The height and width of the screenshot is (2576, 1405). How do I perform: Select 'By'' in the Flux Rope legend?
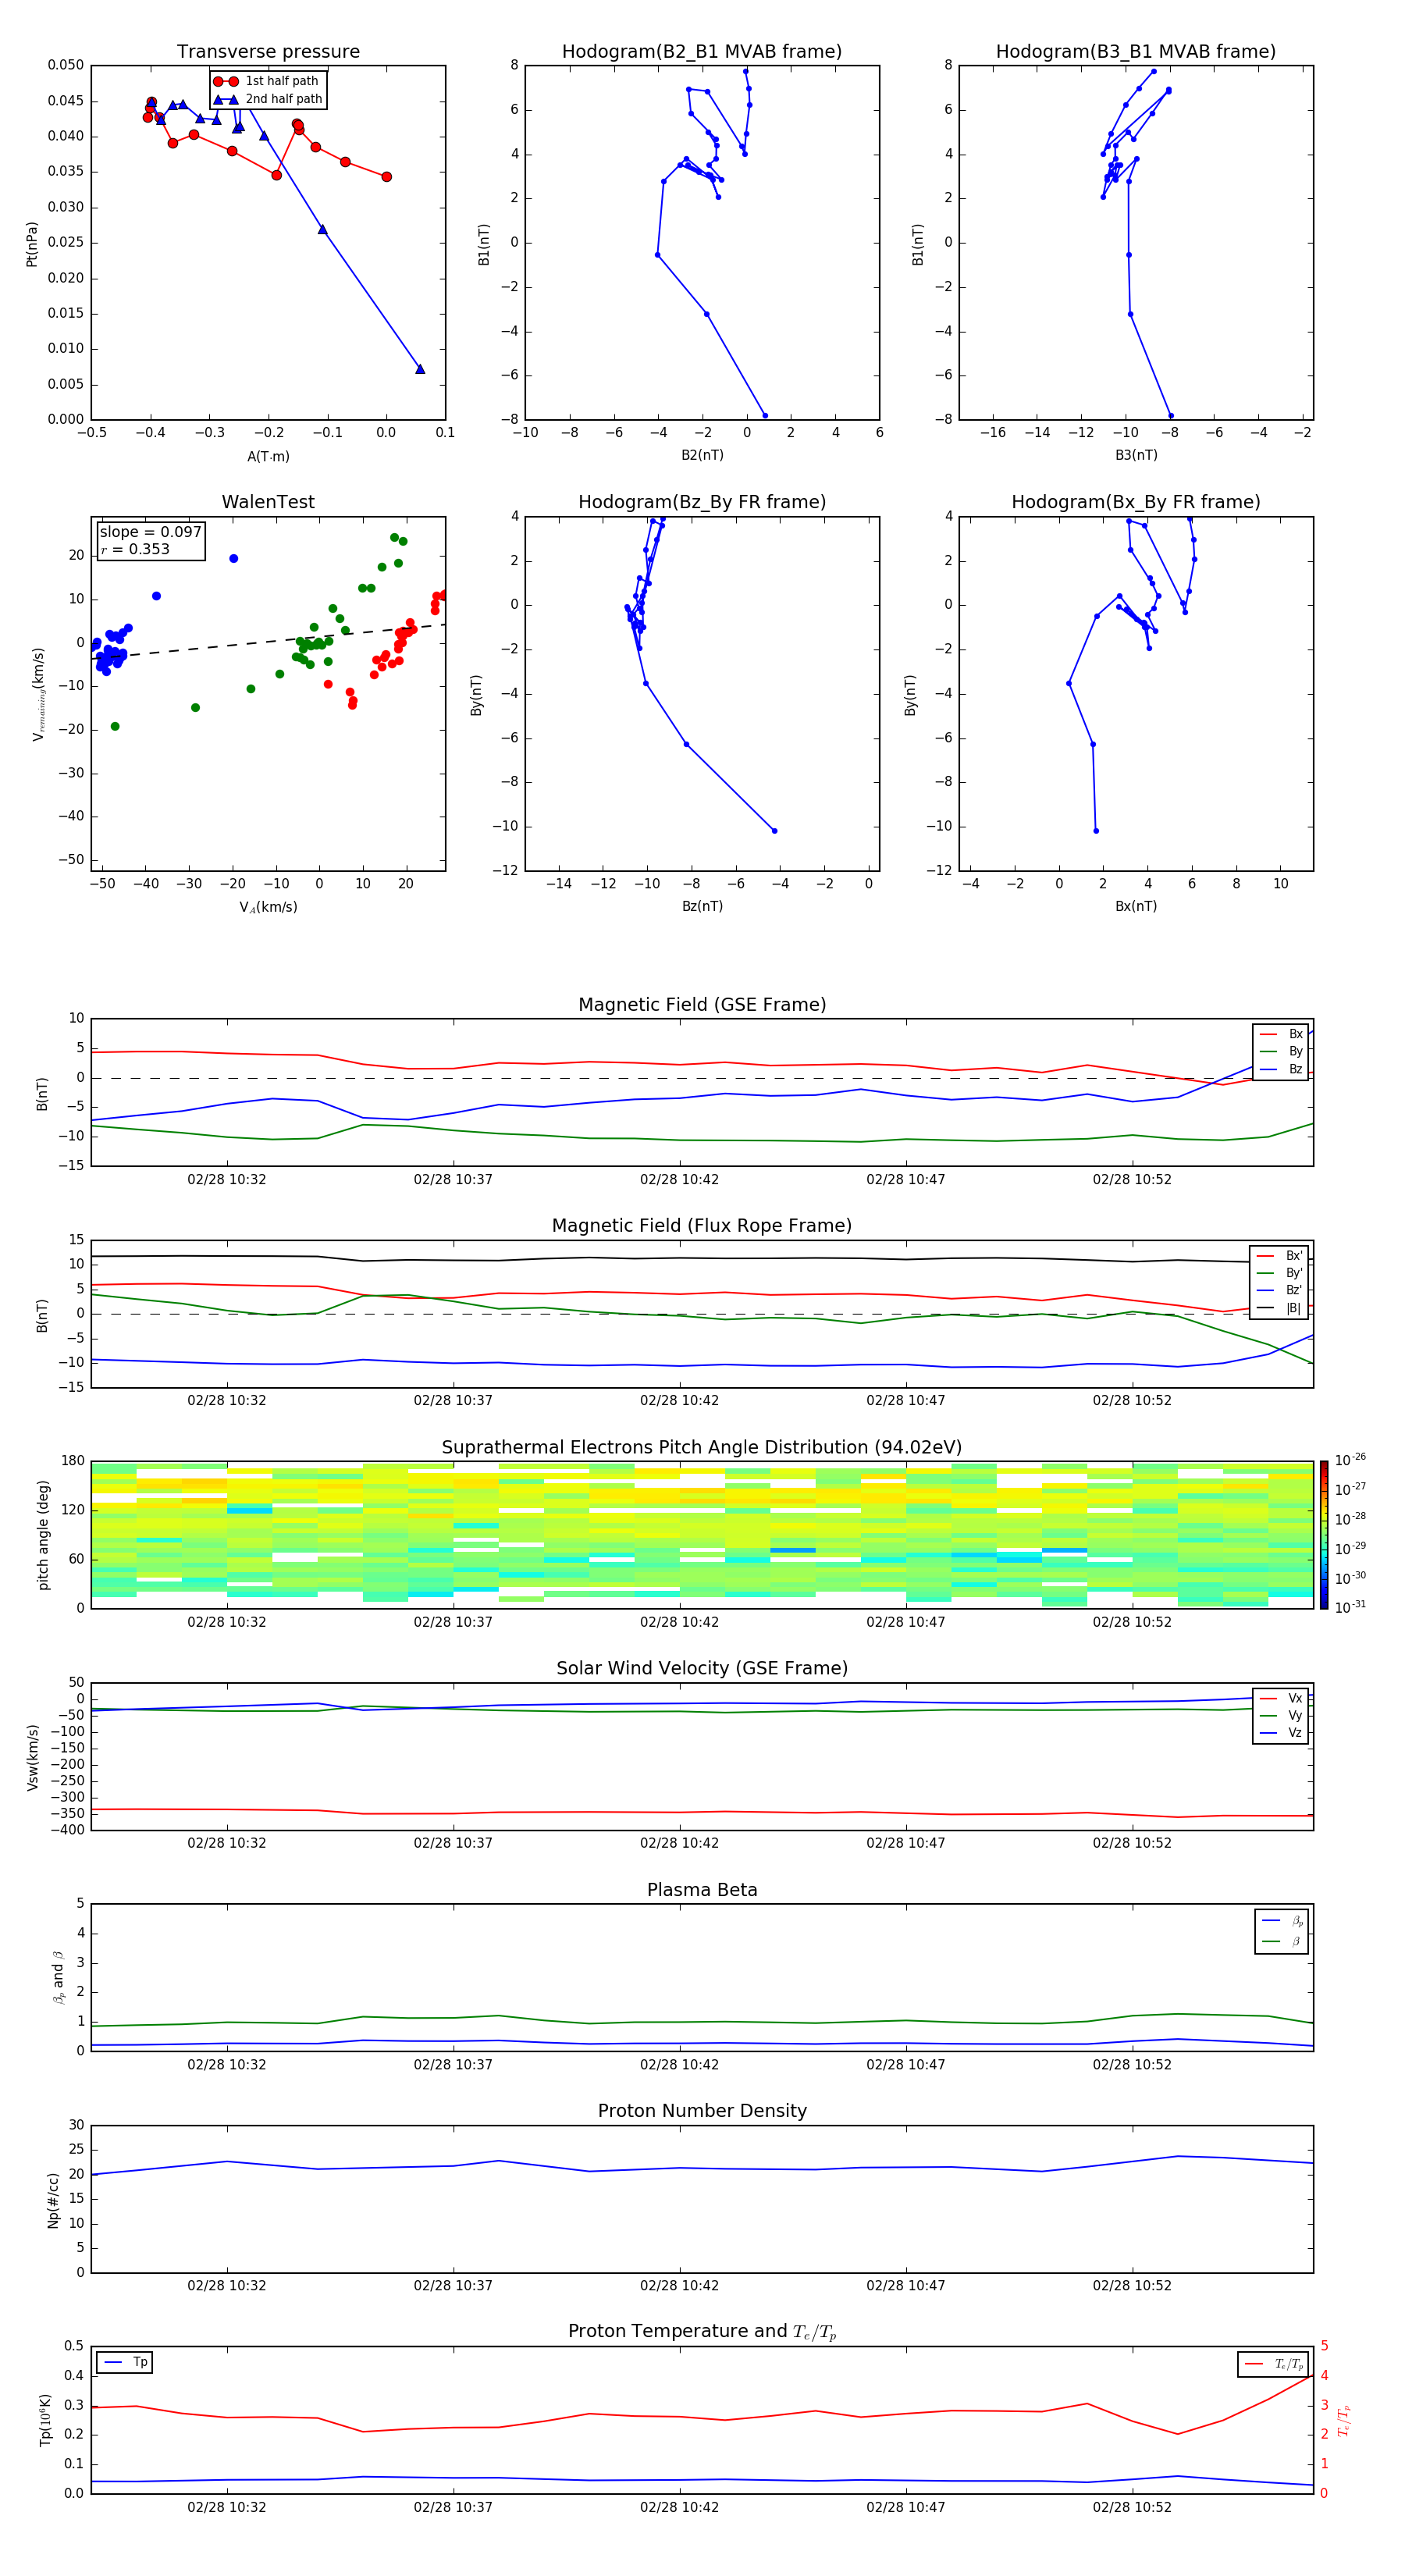(1281, 1273)
